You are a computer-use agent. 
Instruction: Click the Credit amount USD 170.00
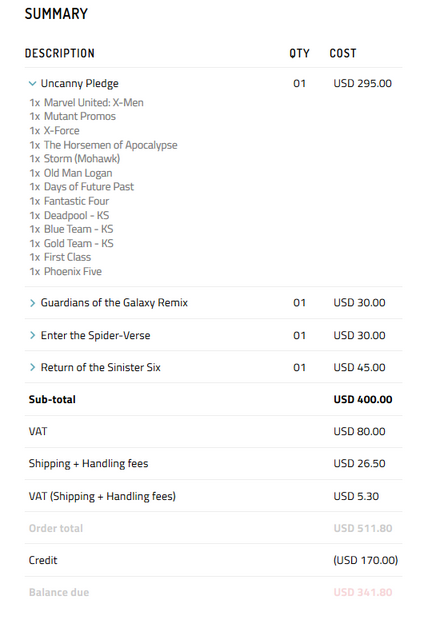pos(365,560)
